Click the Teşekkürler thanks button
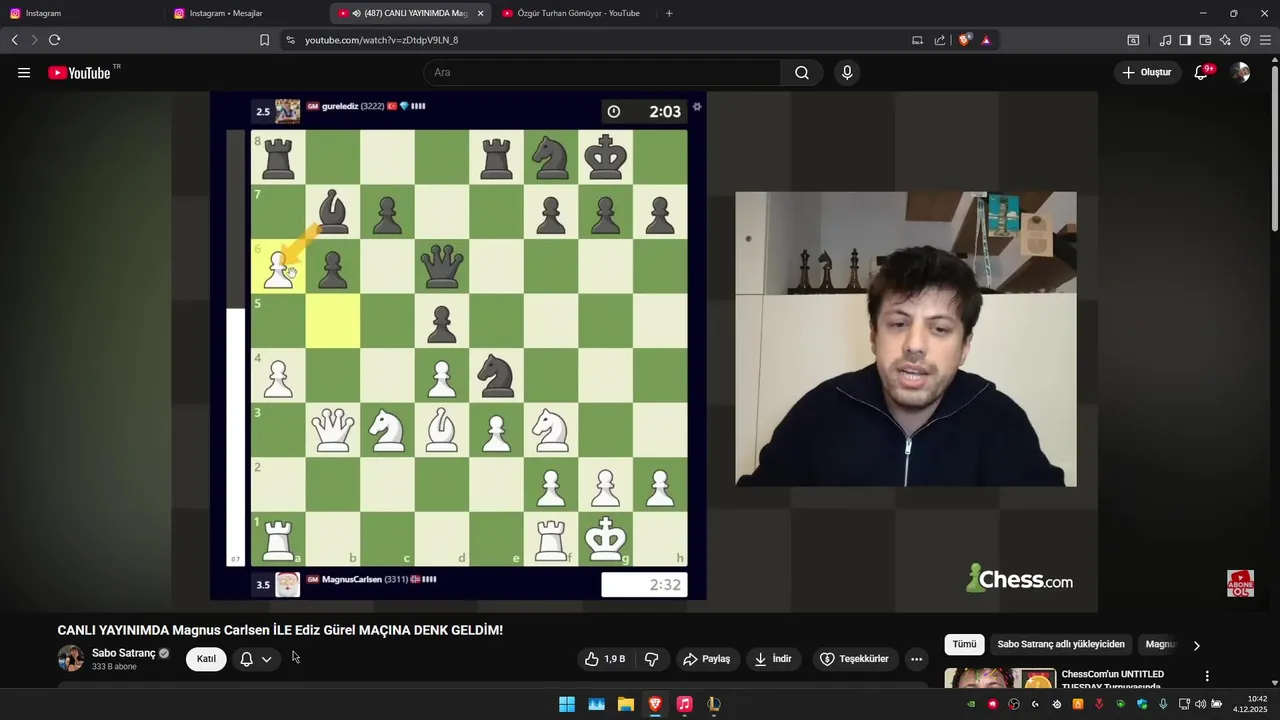 point(855,659)
